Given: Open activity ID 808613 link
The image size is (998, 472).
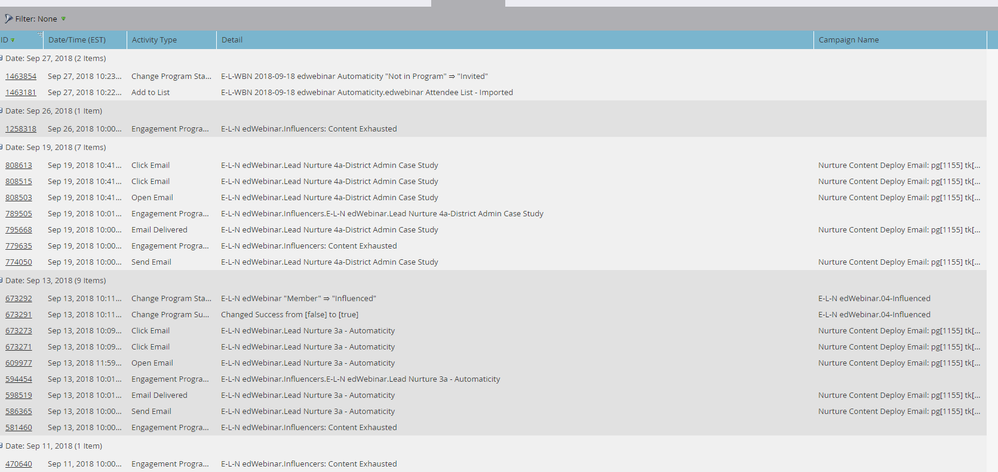Looking at the screenshot, I should coord(18,165).
